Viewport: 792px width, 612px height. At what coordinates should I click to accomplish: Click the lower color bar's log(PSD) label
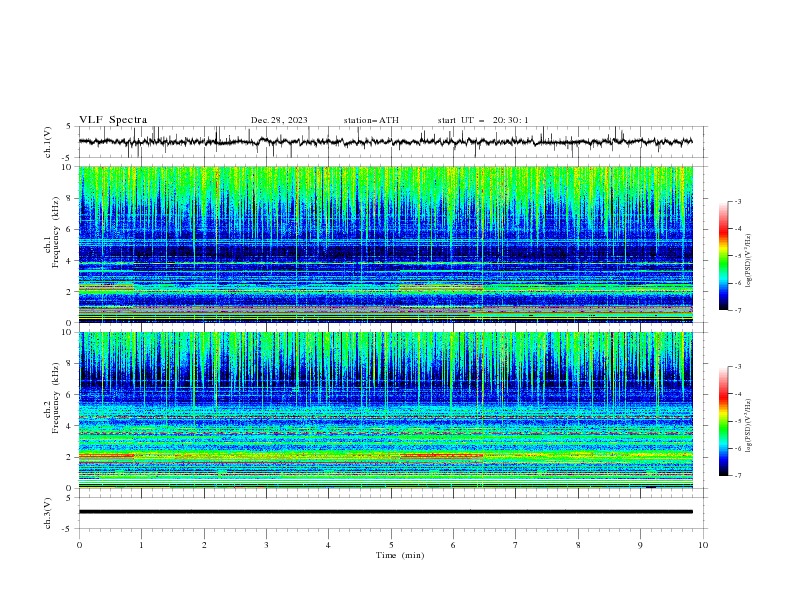(748, 426)
